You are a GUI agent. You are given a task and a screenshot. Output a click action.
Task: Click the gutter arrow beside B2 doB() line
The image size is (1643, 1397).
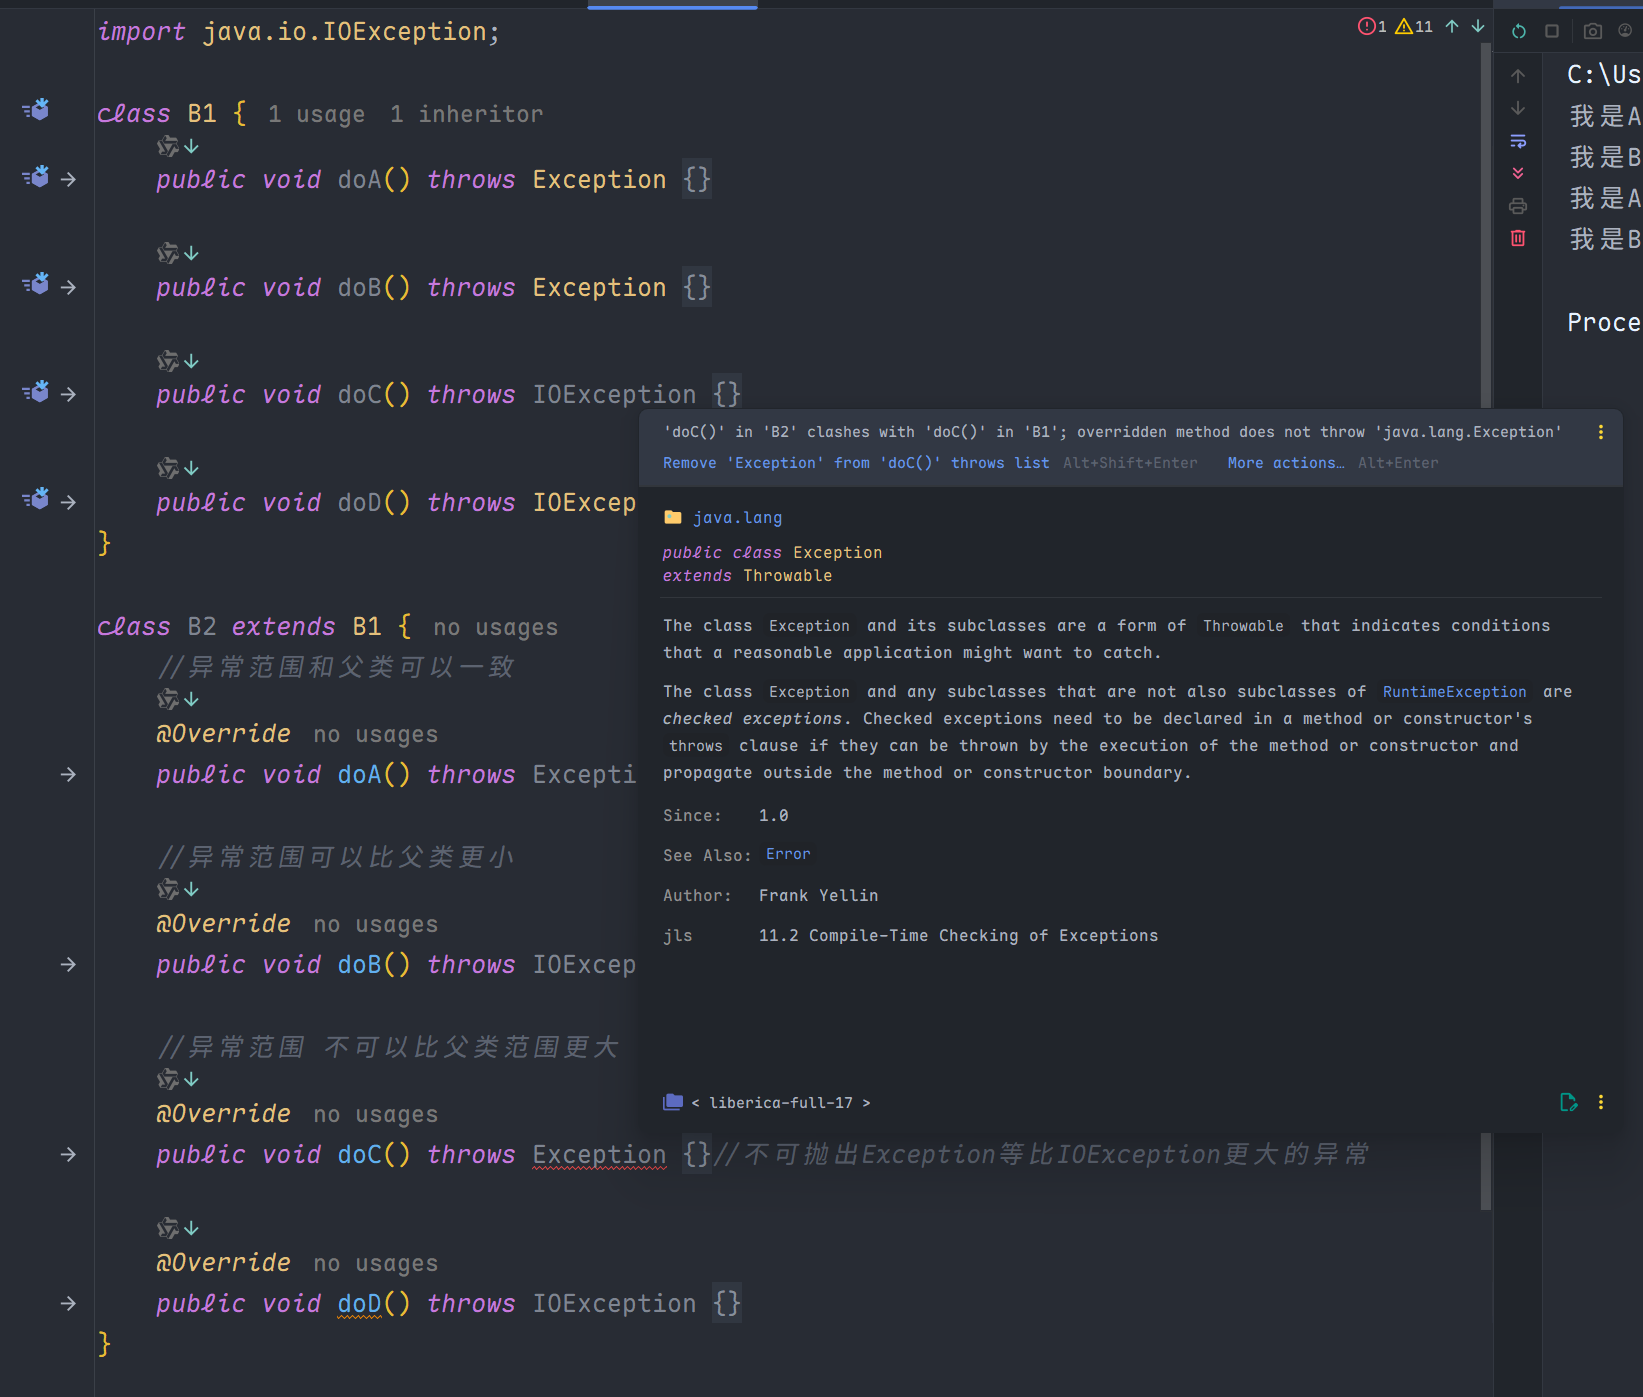68,964
